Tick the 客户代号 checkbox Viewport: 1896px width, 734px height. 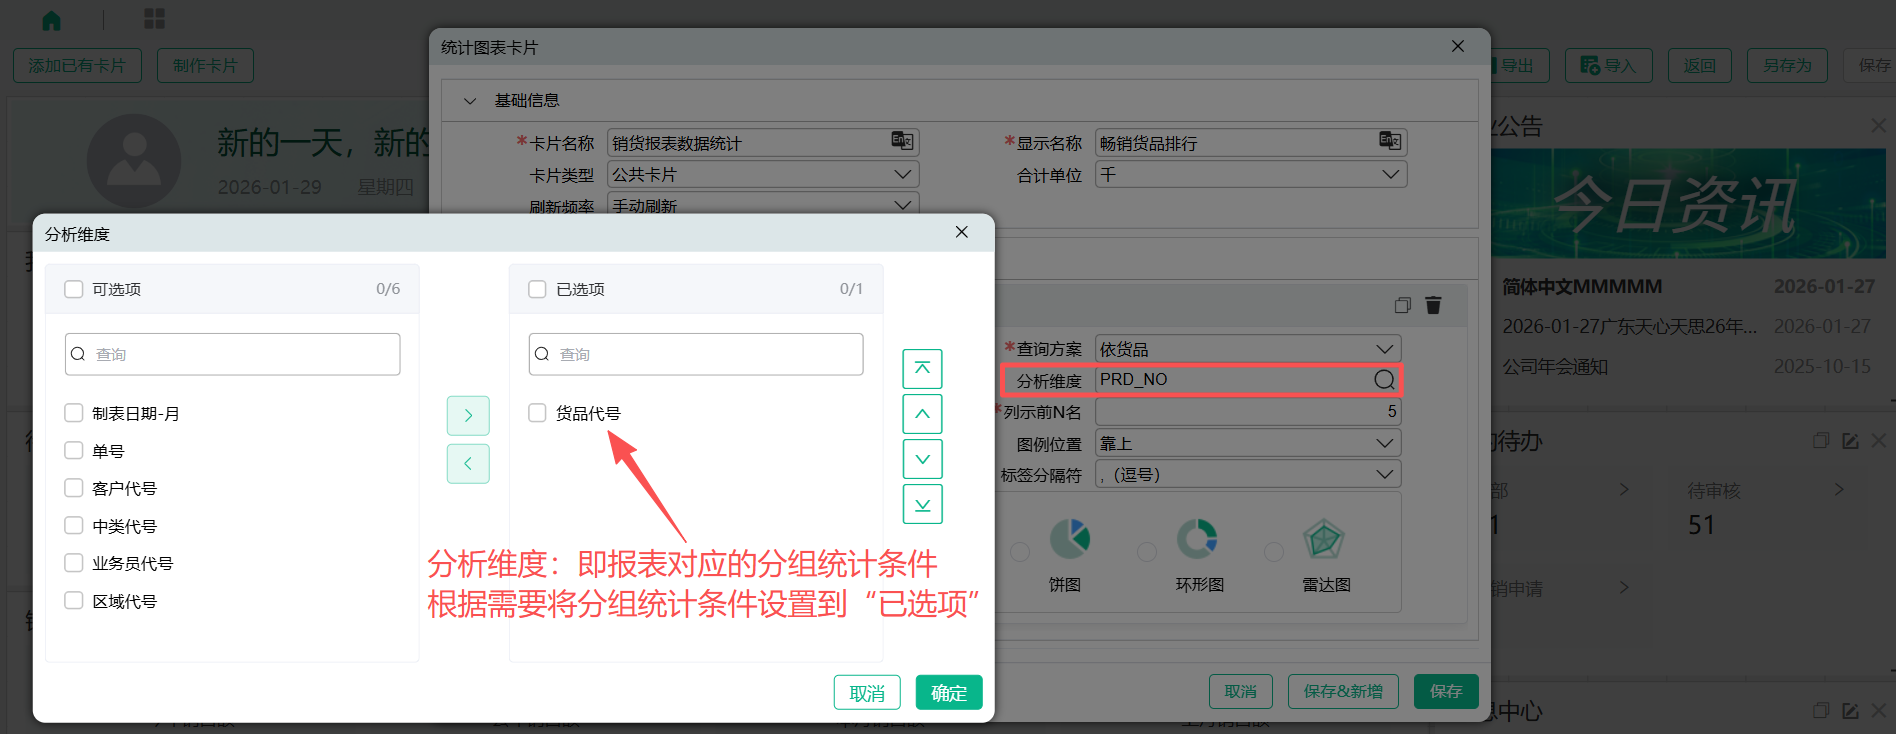74,488
